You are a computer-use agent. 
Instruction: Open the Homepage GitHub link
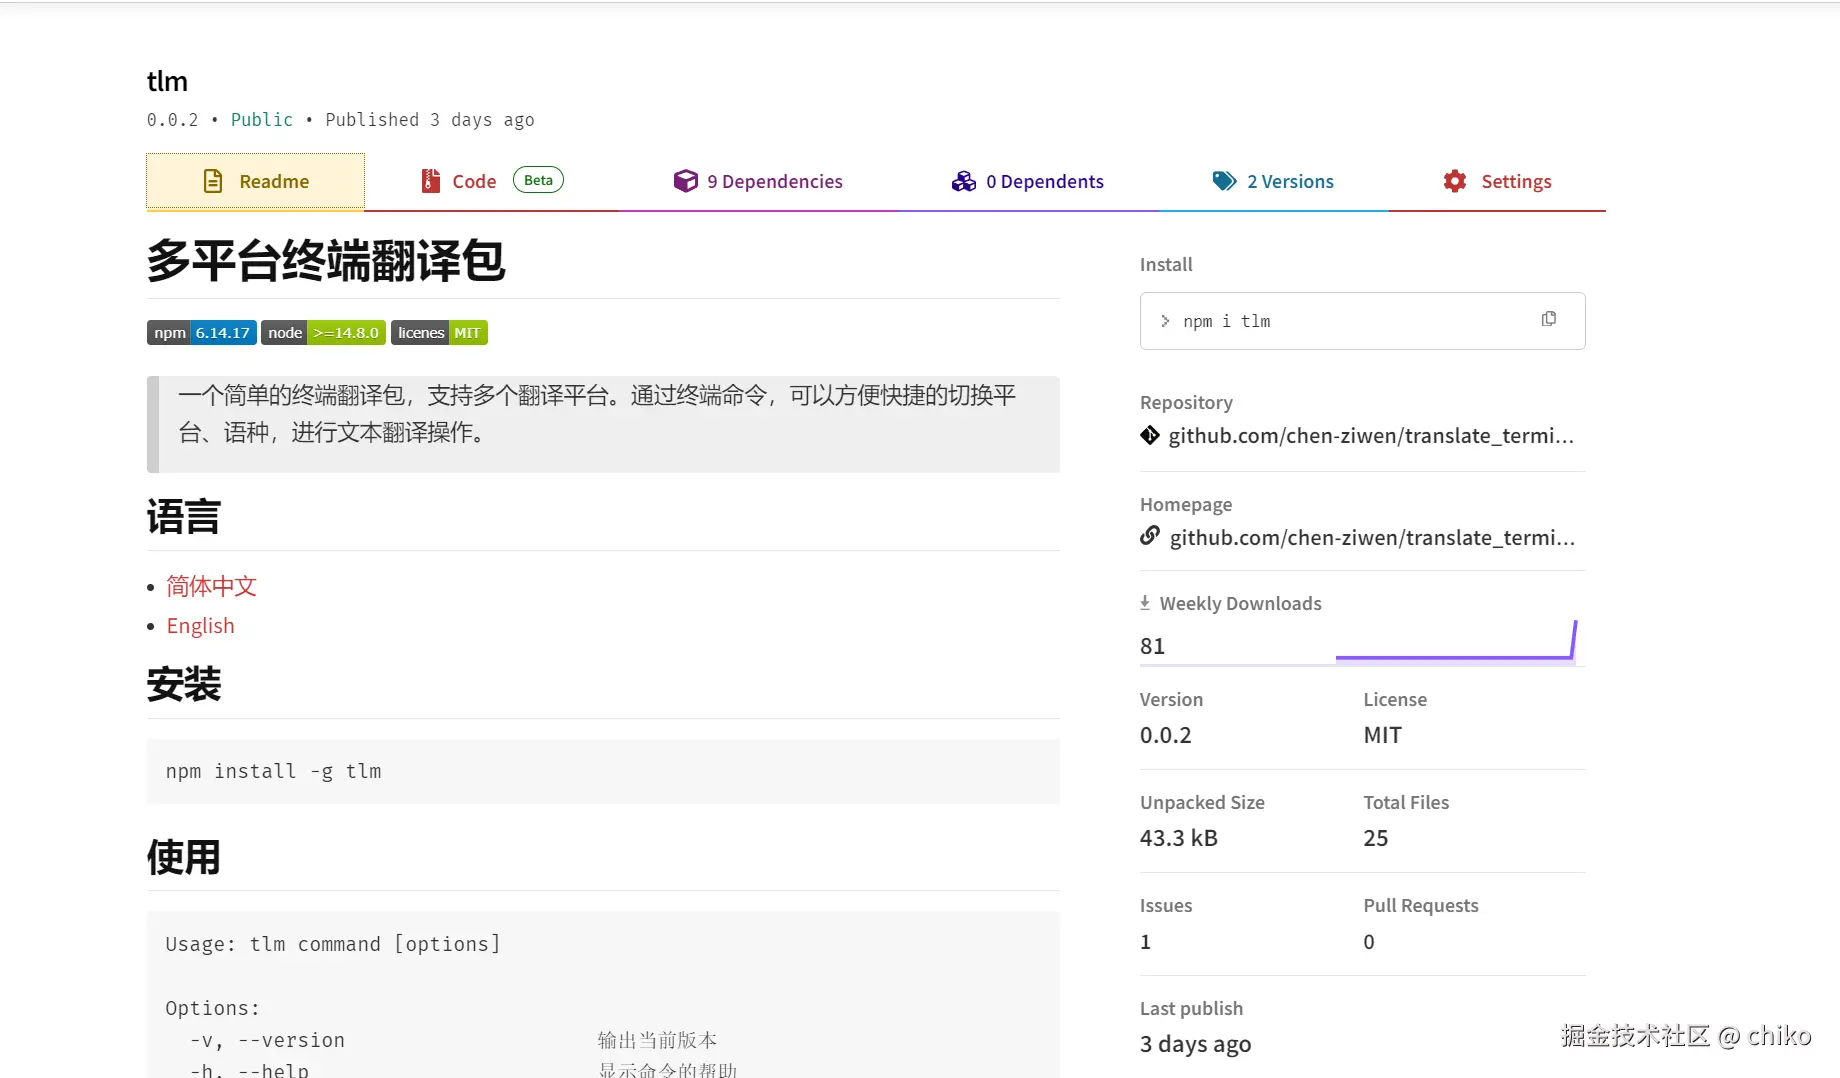1372,537
